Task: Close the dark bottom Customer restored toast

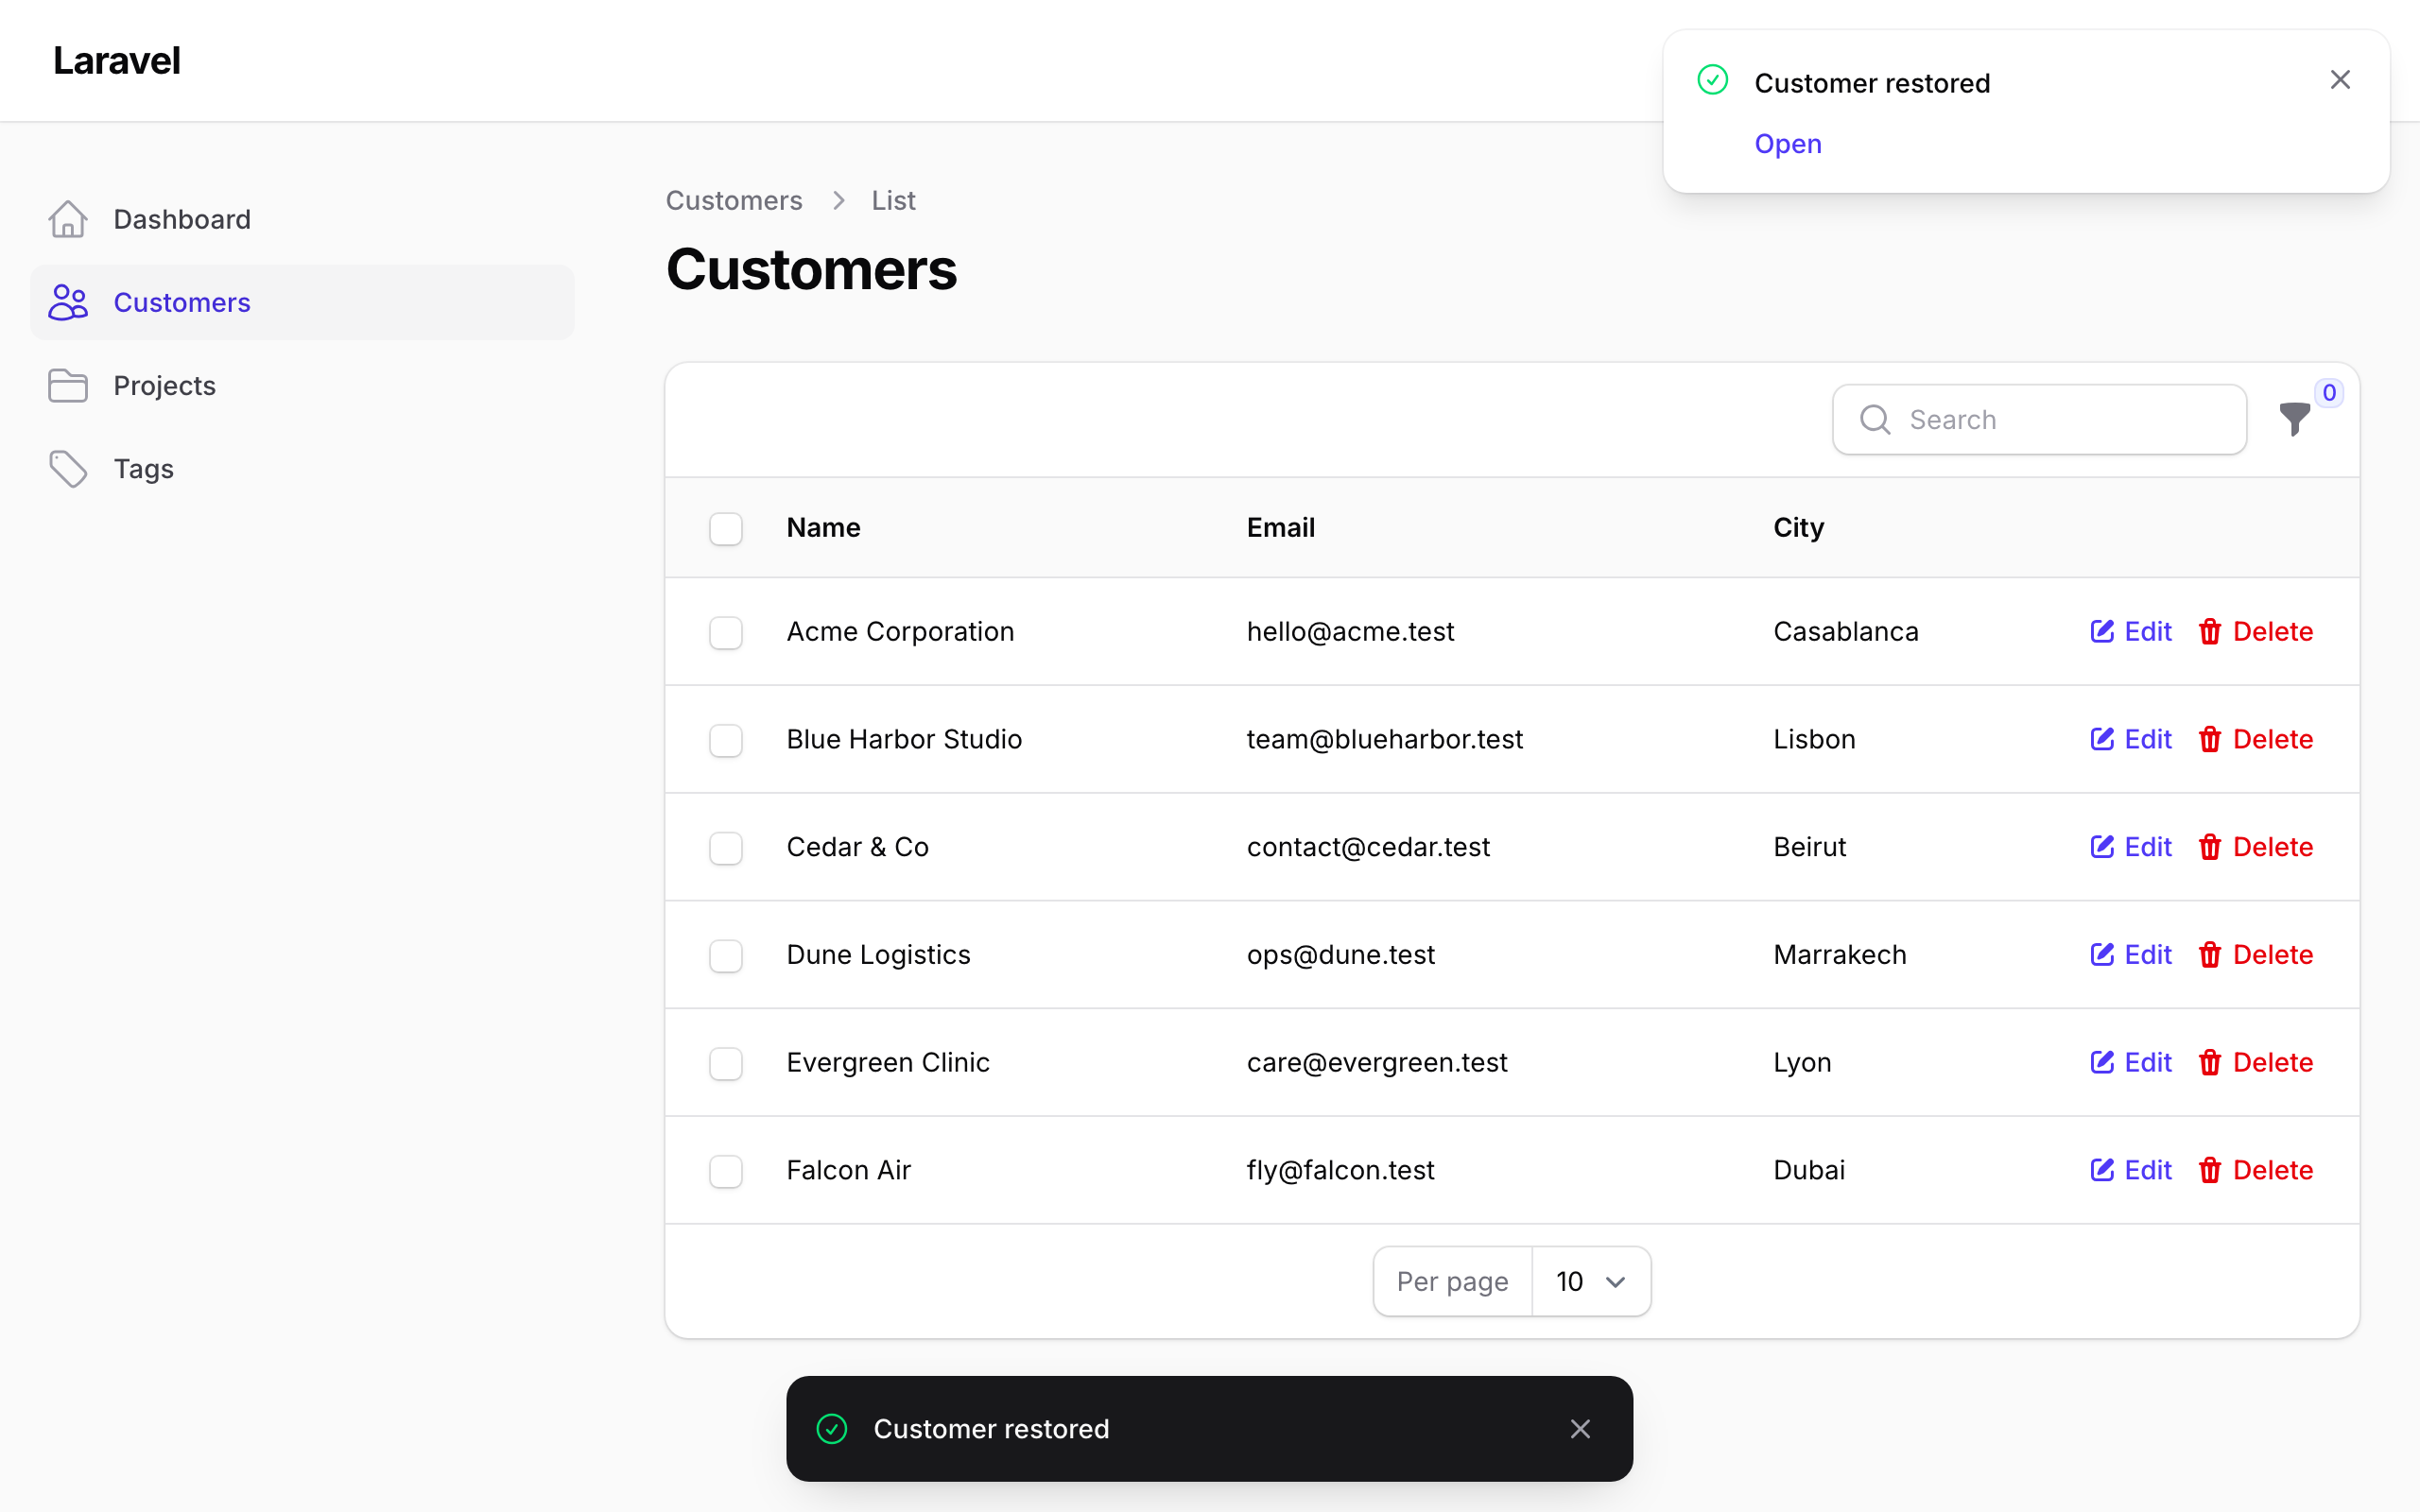Action: 1580,1429
